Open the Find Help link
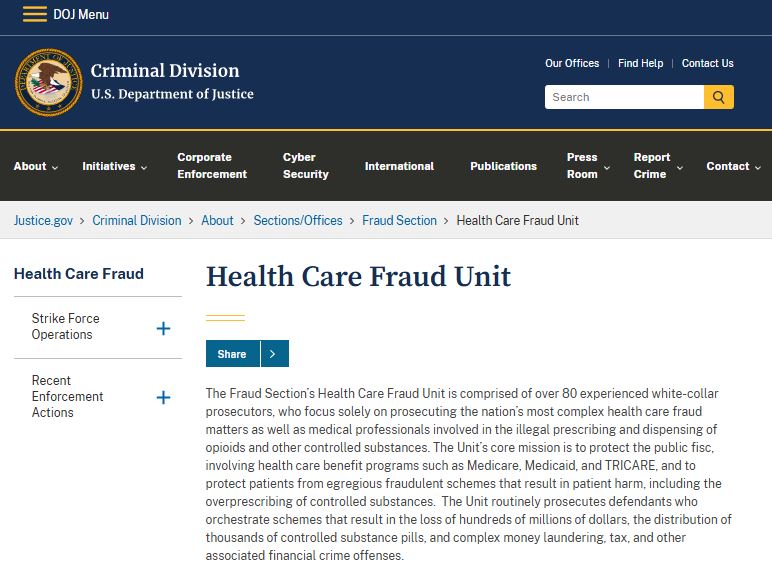Screen dimensions: 772x570 point(640,63)
